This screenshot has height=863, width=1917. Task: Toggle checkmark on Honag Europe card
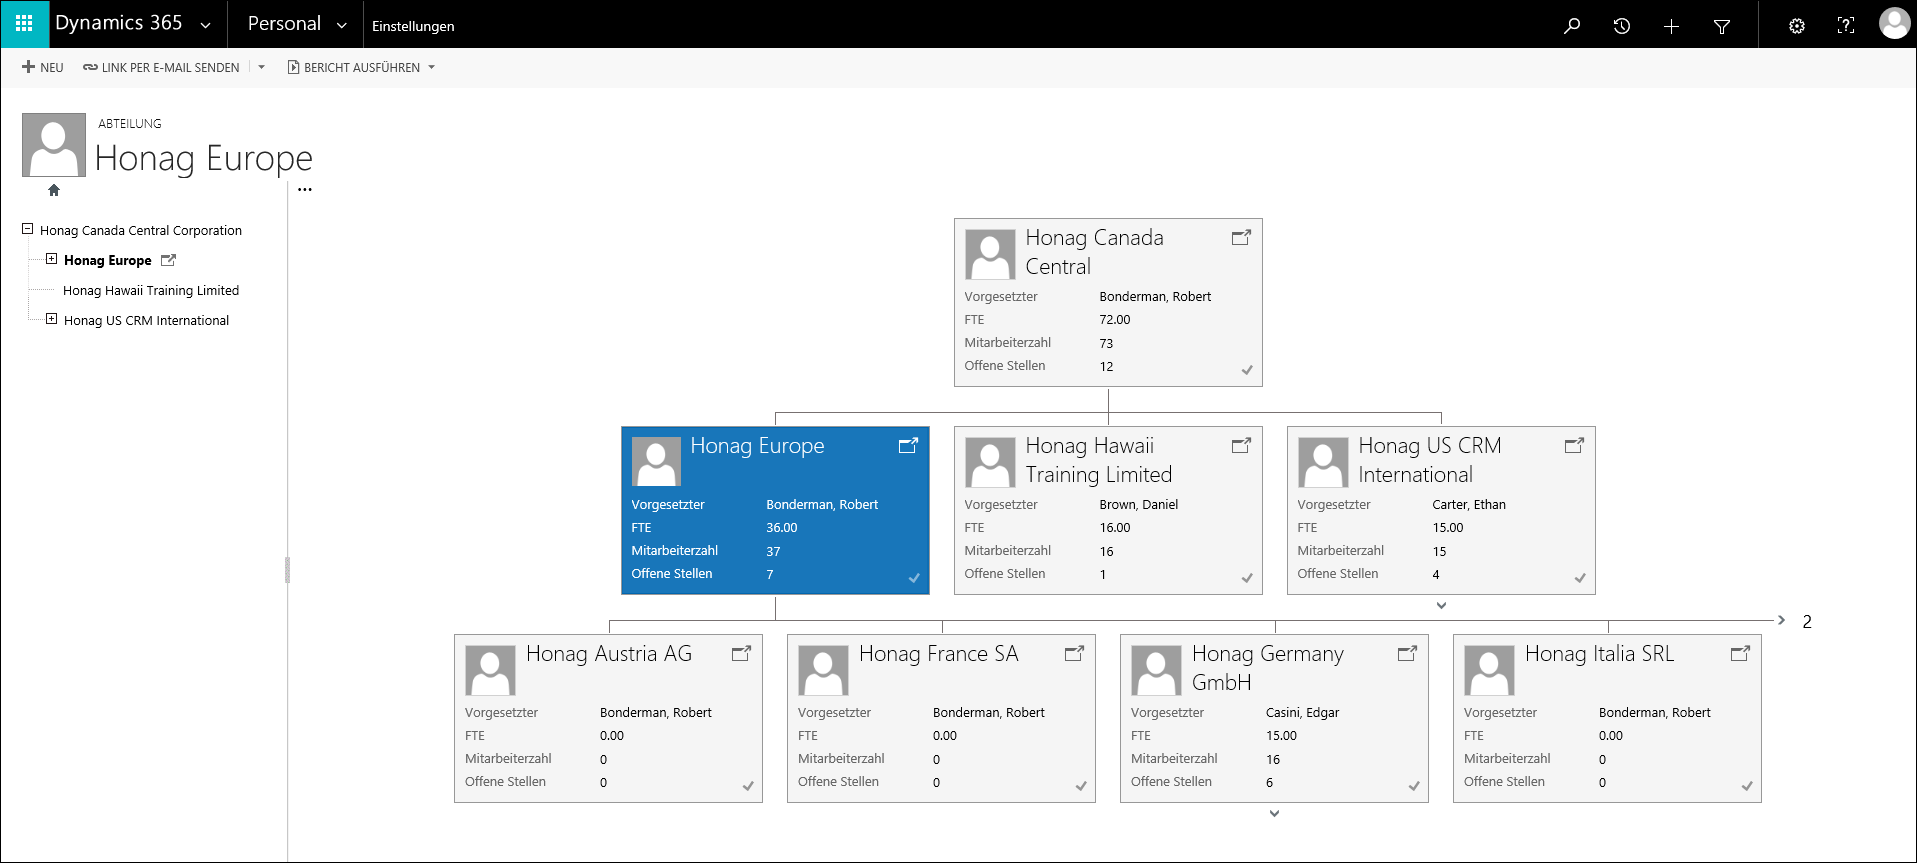pyautogui.click(x=914, y=578)
